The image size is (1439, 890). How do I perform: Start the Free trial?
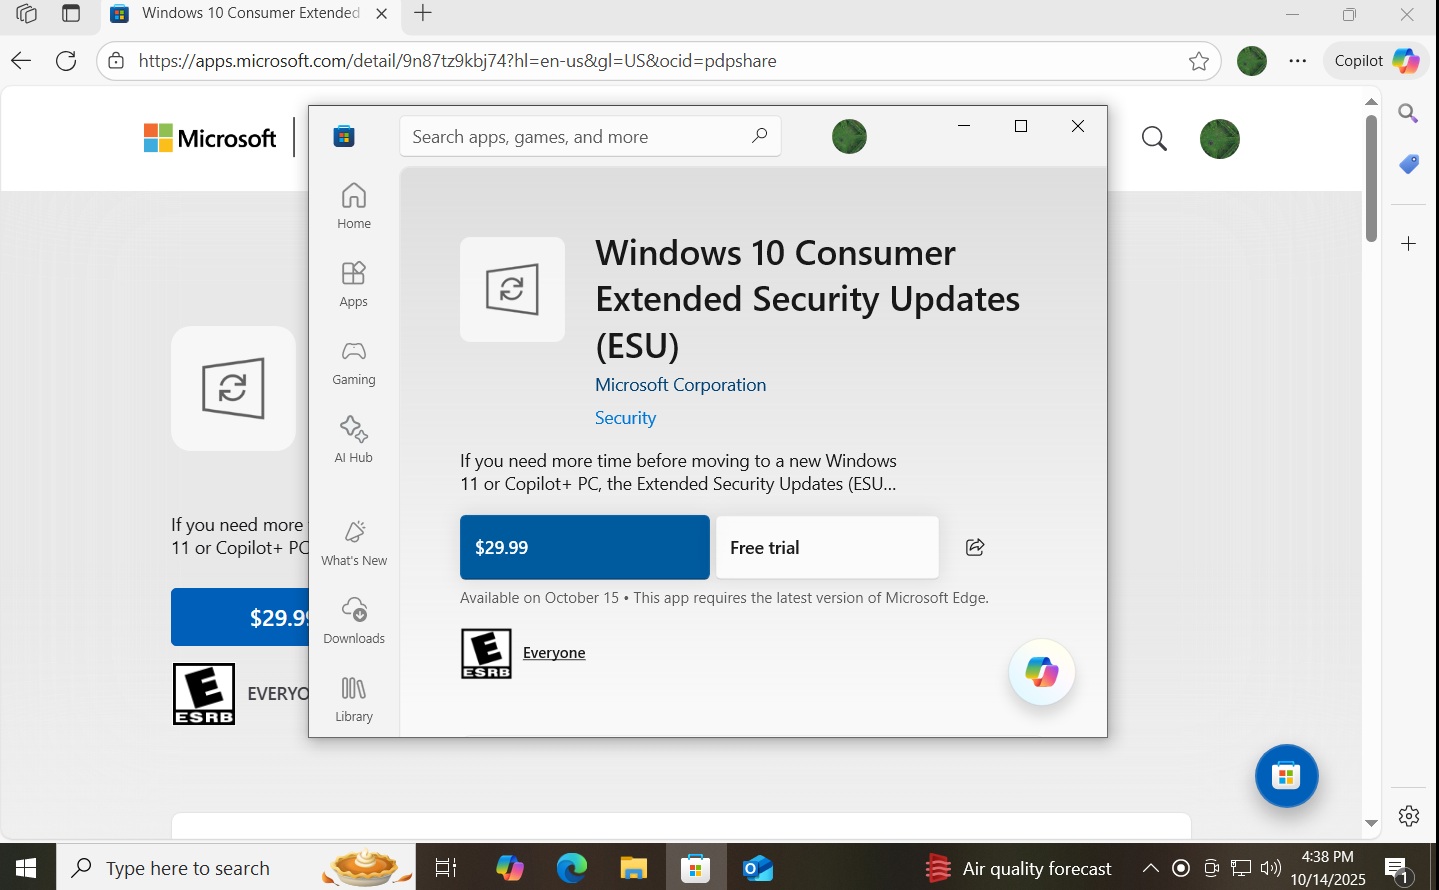[827, 547]
